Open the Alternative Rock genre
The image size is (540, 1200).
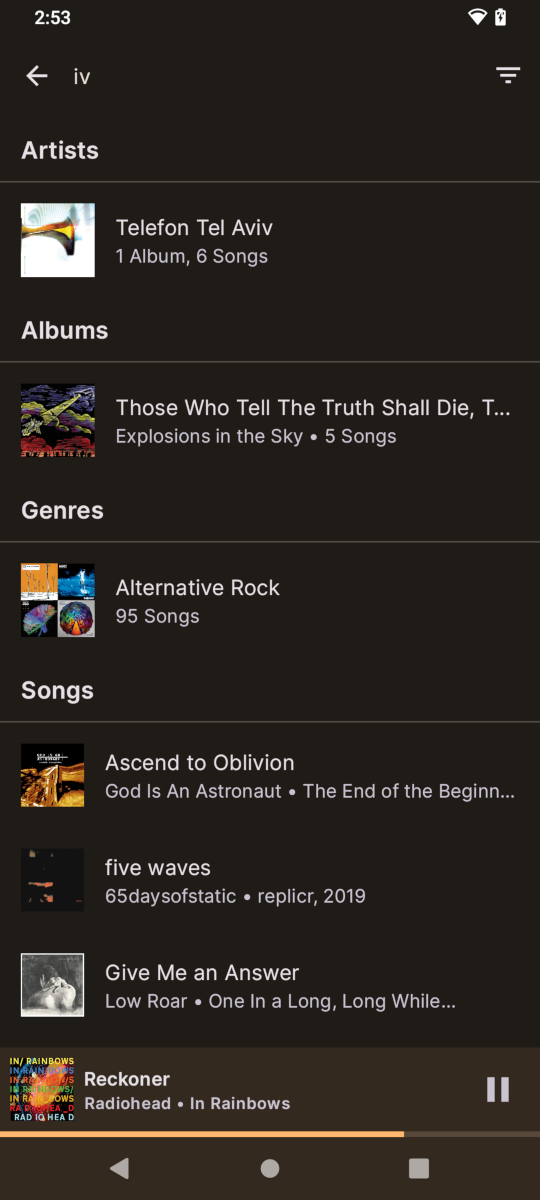click(x=270, y=600)
